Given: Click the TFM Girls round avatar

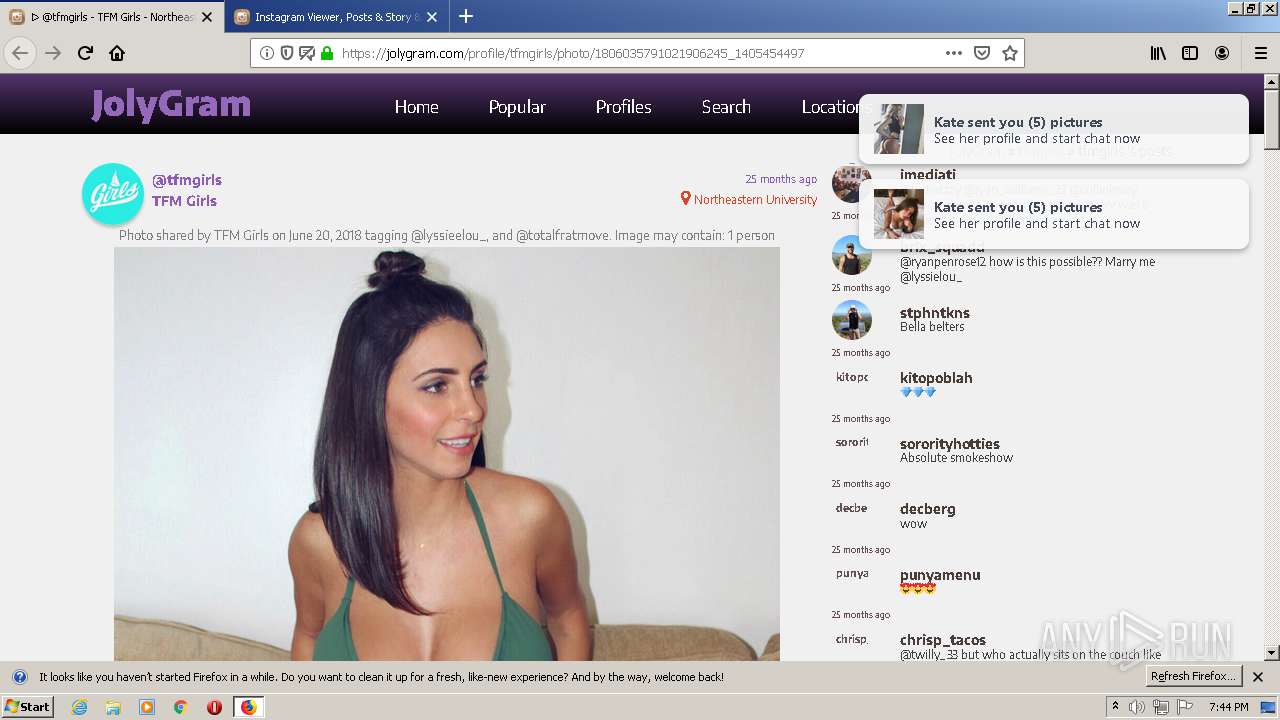Looking at the screenshot, I should tap(113, 194).
